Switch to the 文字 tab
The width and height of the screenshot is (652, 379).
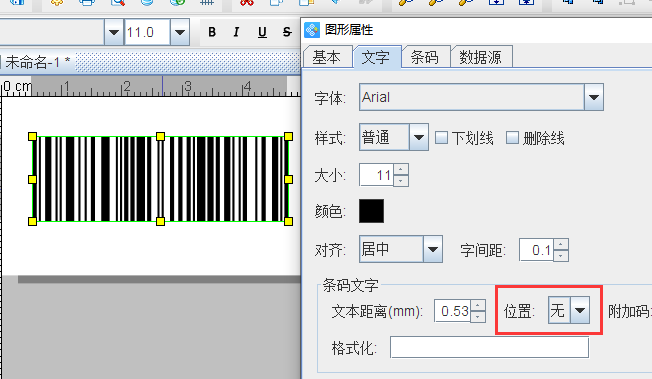376,57
